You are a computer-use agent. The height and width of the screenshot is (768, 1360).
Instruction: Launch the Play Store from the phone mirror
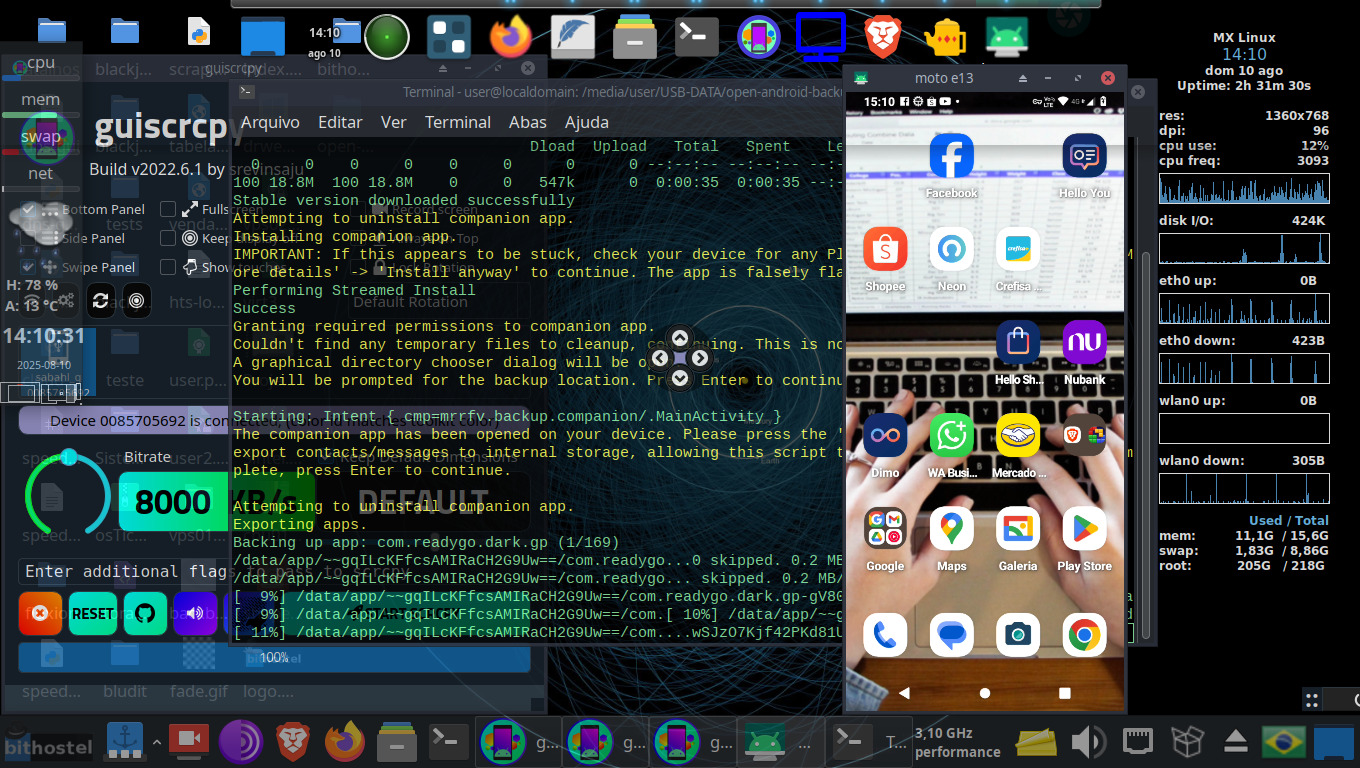[1084, 528]
